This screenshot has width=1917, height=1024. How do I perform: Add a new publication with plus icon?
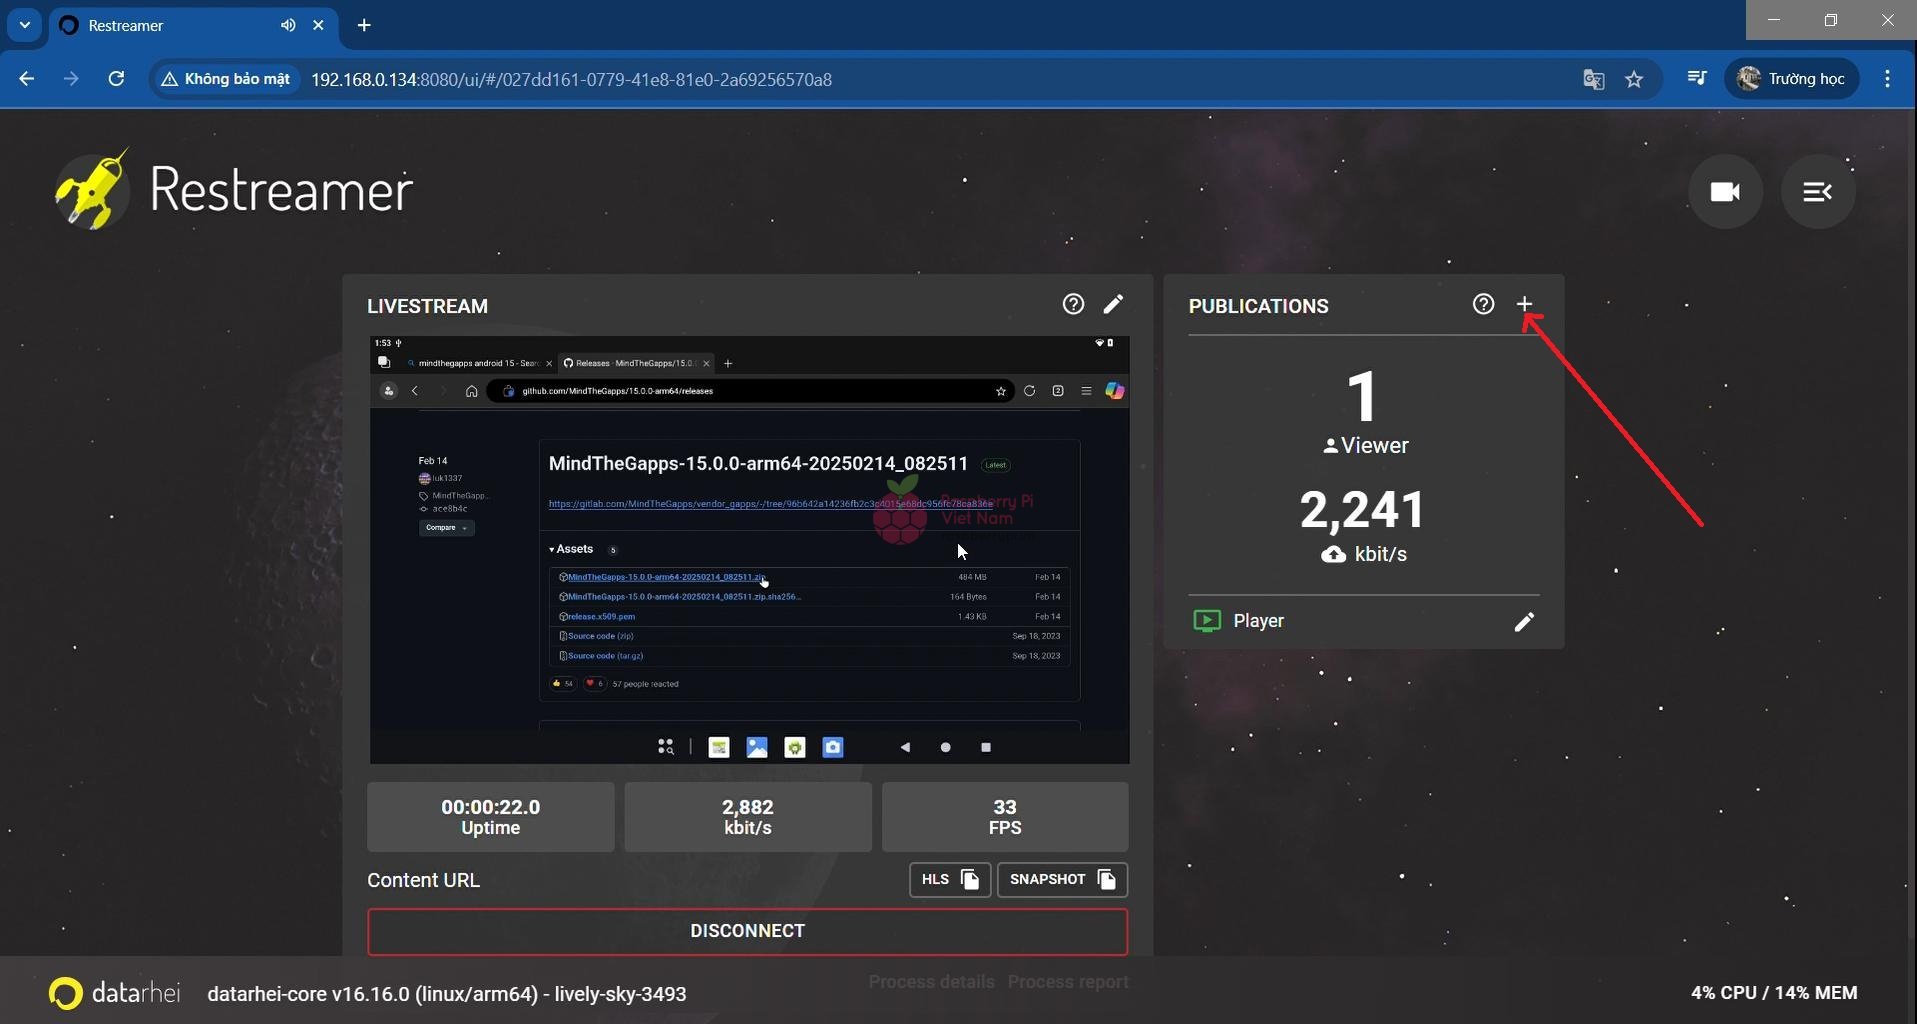tap(1524, 304)
